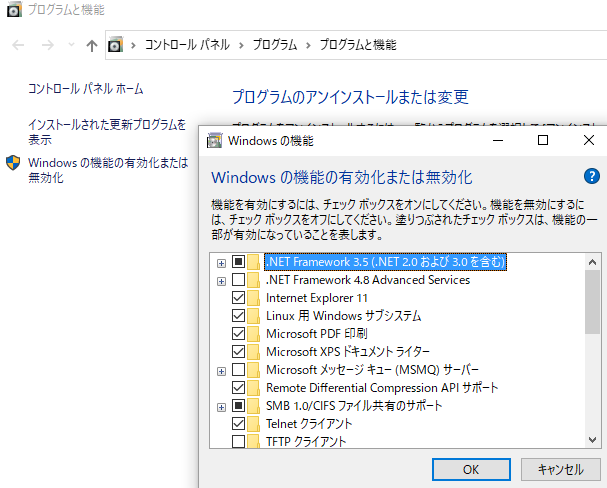
Task: Expand .NET Framework 4.8 Advanced Services node
Action: click(x=221, y=281)
